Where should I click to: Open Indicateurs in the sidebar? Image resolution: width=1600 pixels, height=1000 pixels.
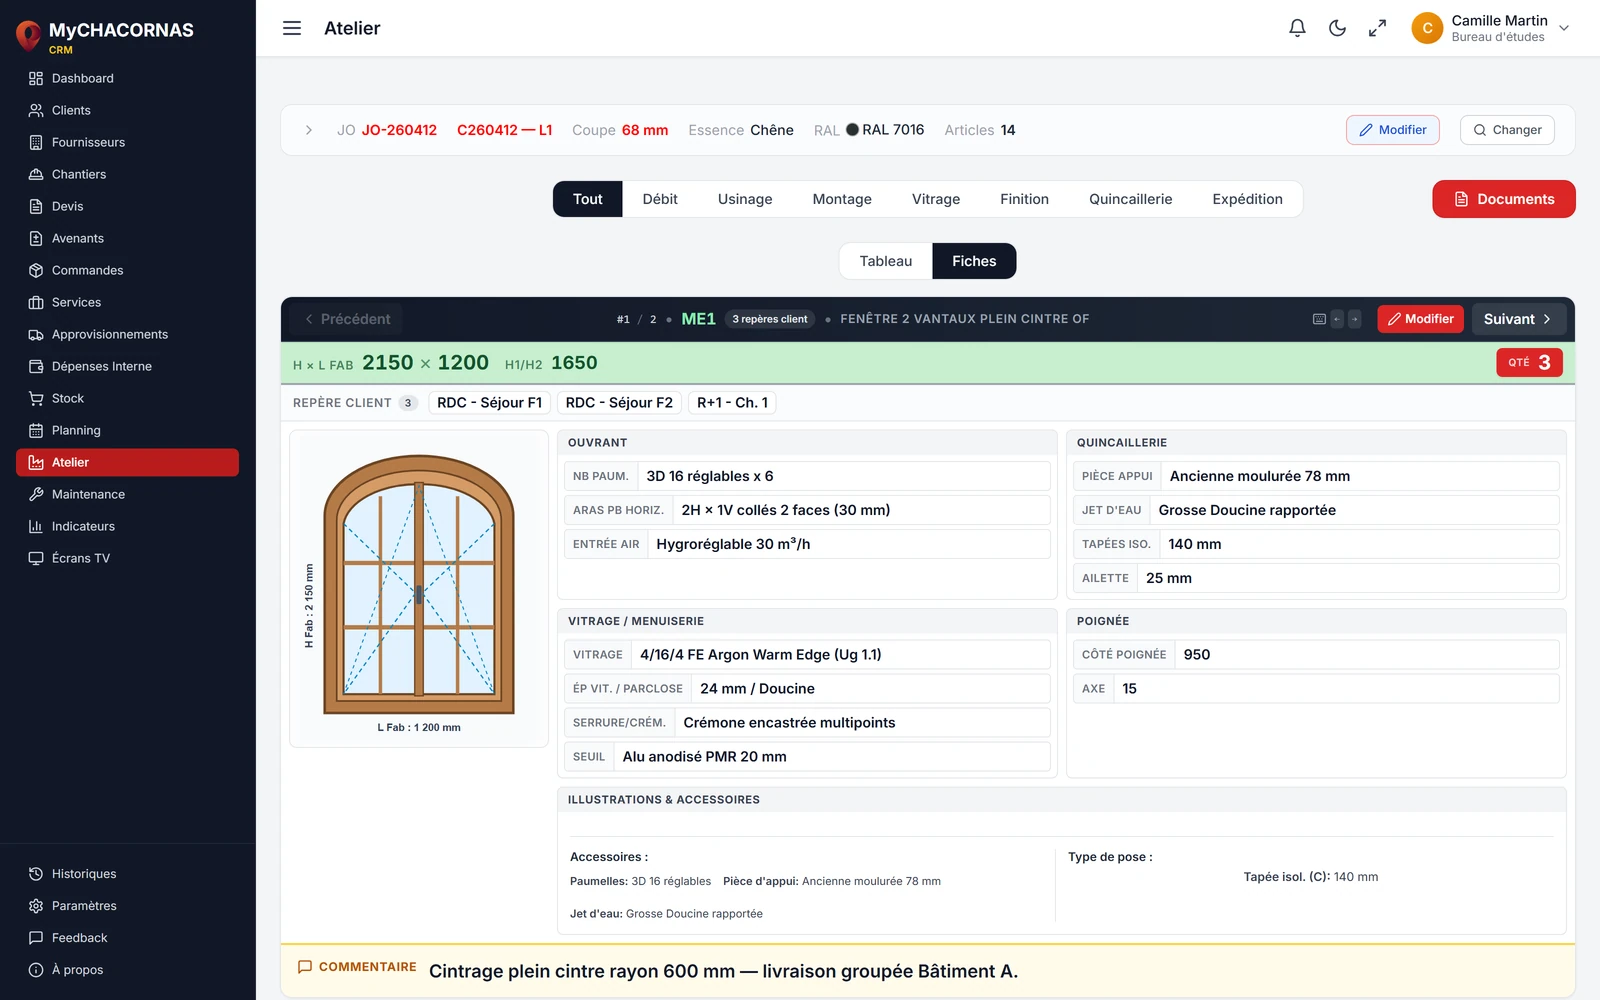coord(127,526)
